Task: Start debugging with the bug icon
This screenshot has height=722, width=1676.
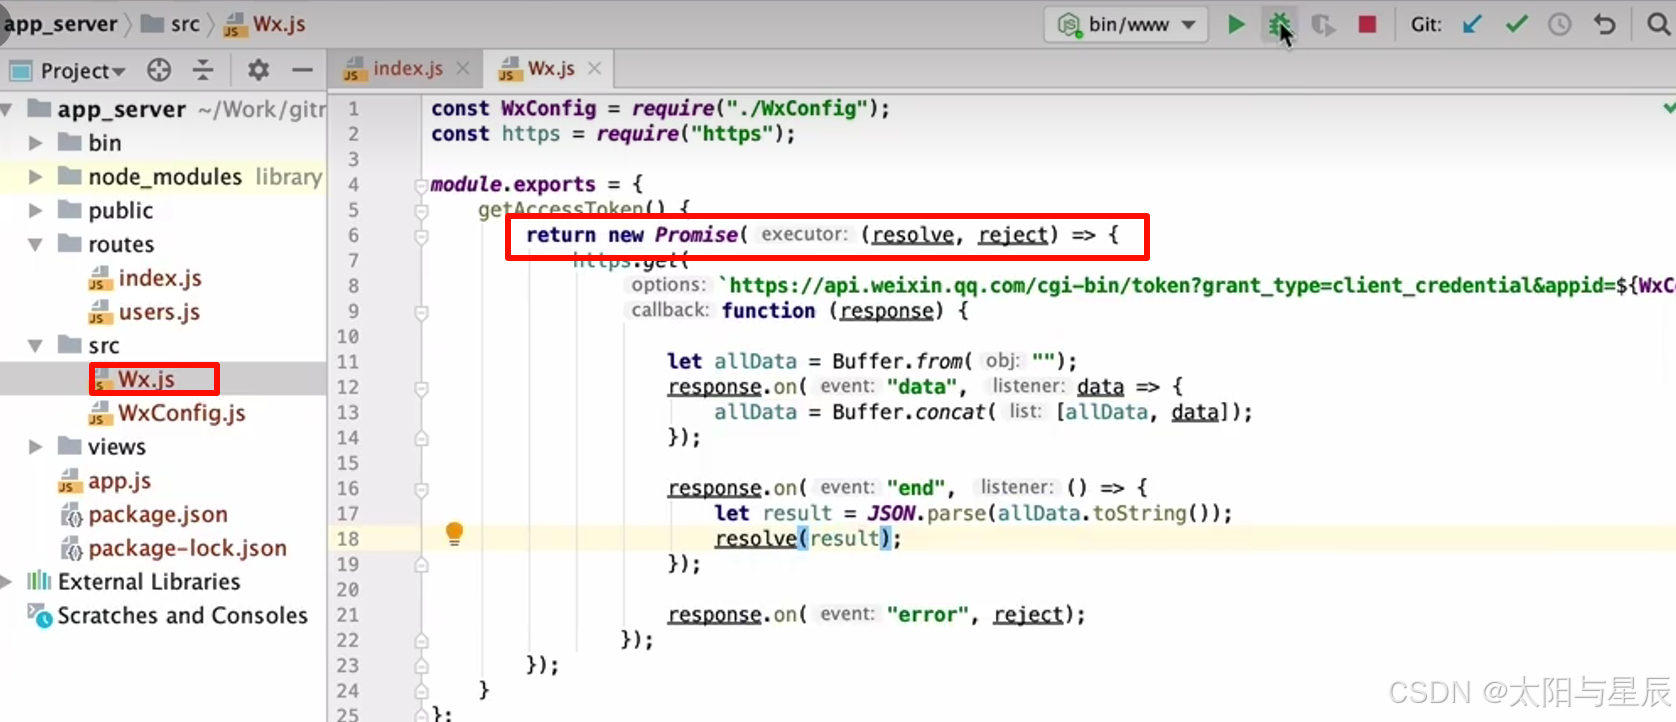Action: [1279, 24]
